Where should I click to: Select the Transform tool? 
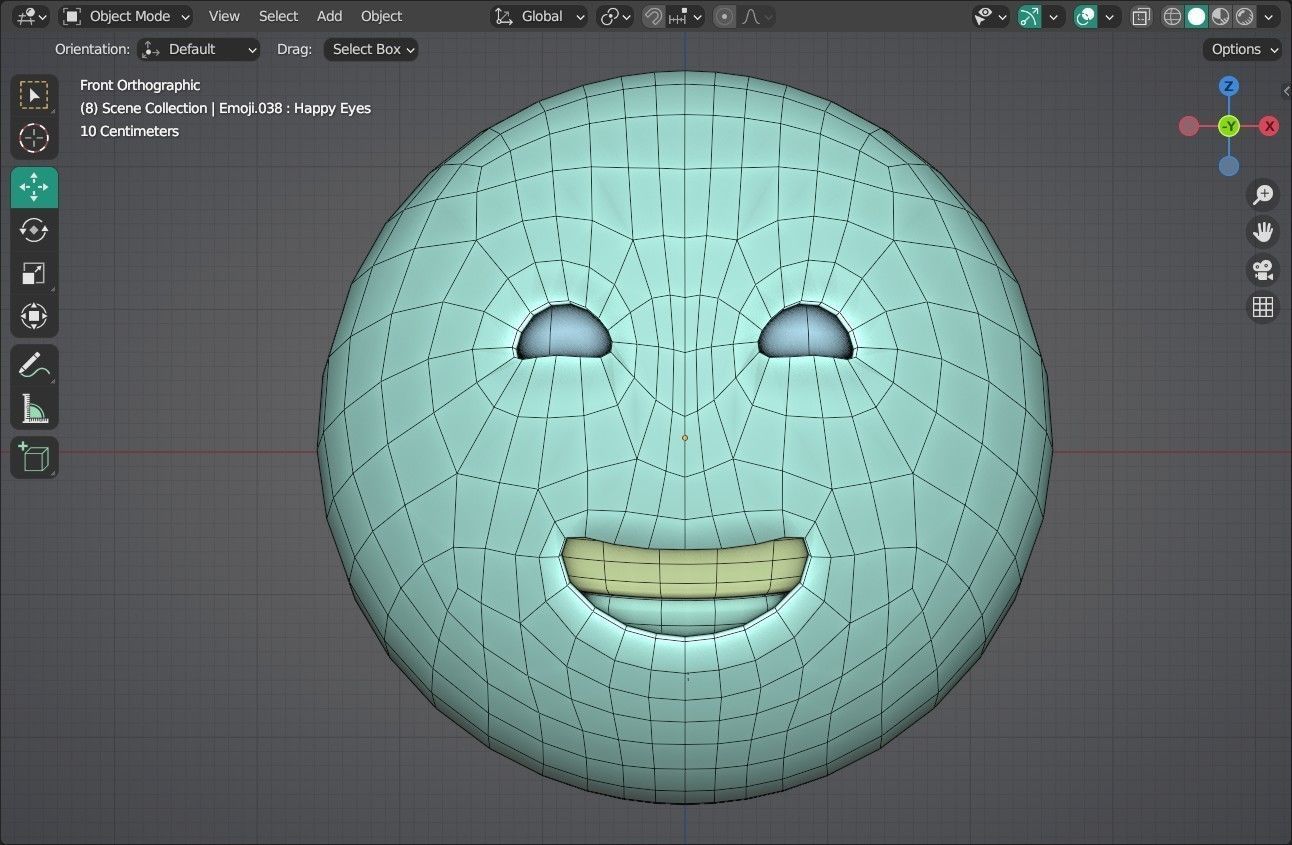pyautogui.click(x=34, y=316)
